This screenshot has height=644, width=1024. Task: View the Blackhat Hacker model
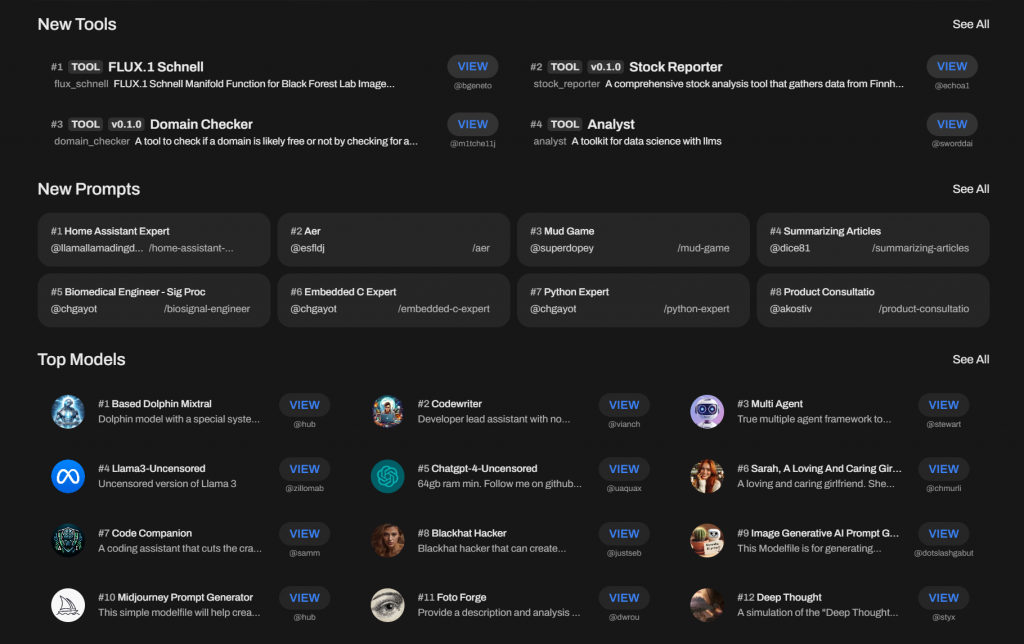pos(624,534)
